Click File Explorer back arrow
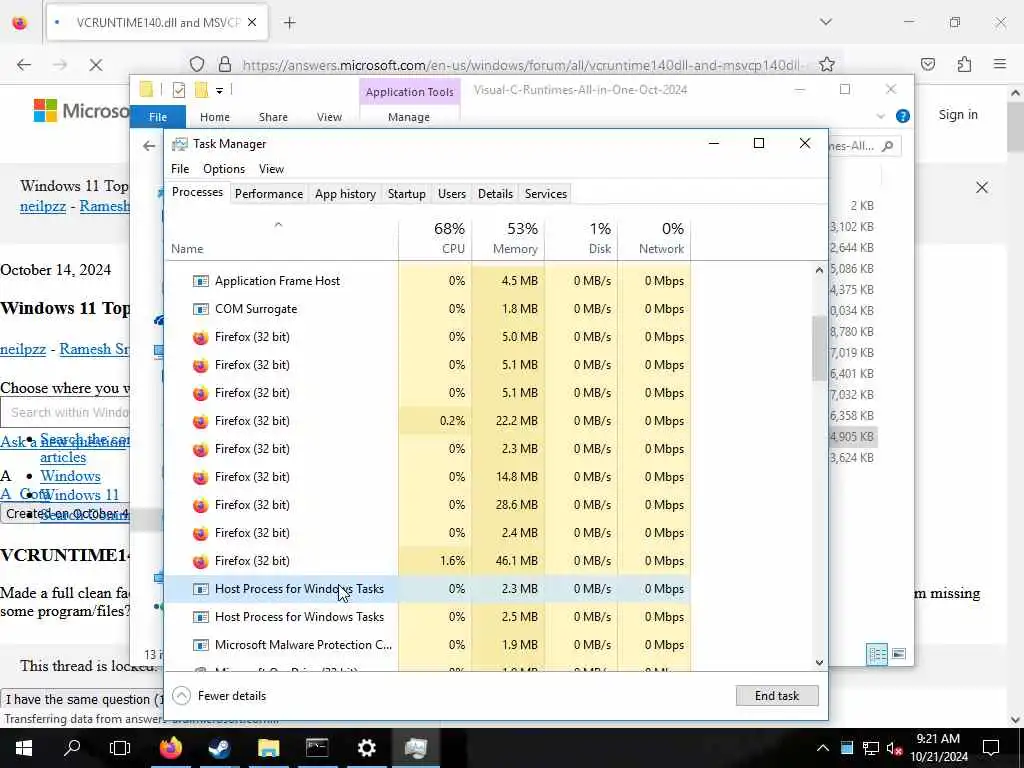The height and width of the screenshot is (768, 1024). [x=149, y=146]
